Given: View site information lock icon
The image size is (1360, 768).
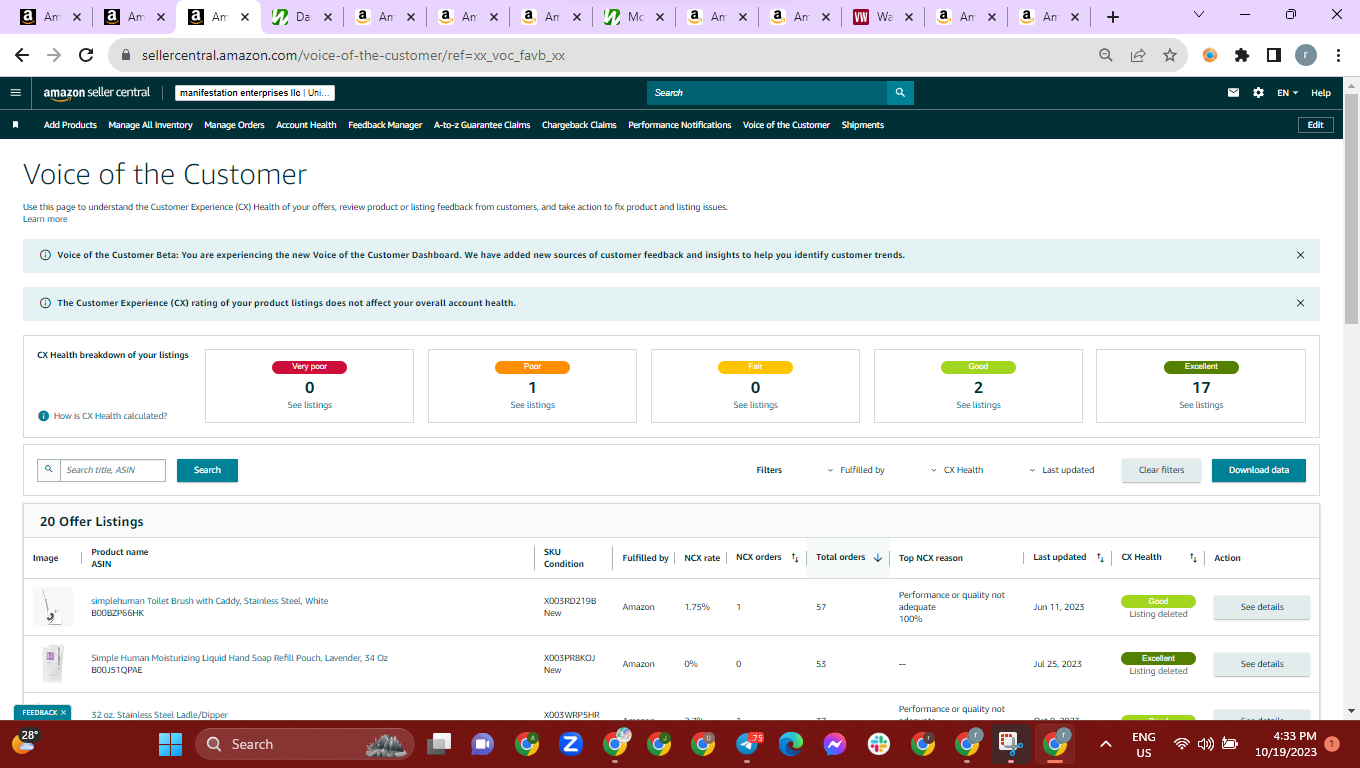Looking at the screenshot, I should (127, 56).
